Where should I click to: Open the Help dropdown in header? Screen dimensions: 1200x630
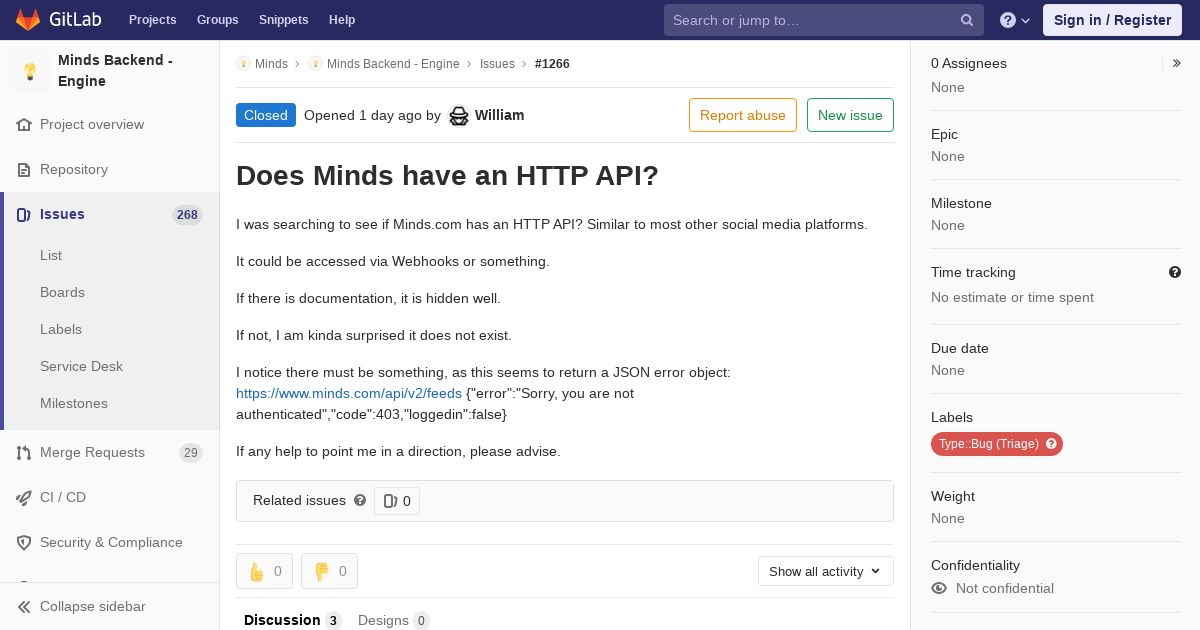coord(1014,20)
